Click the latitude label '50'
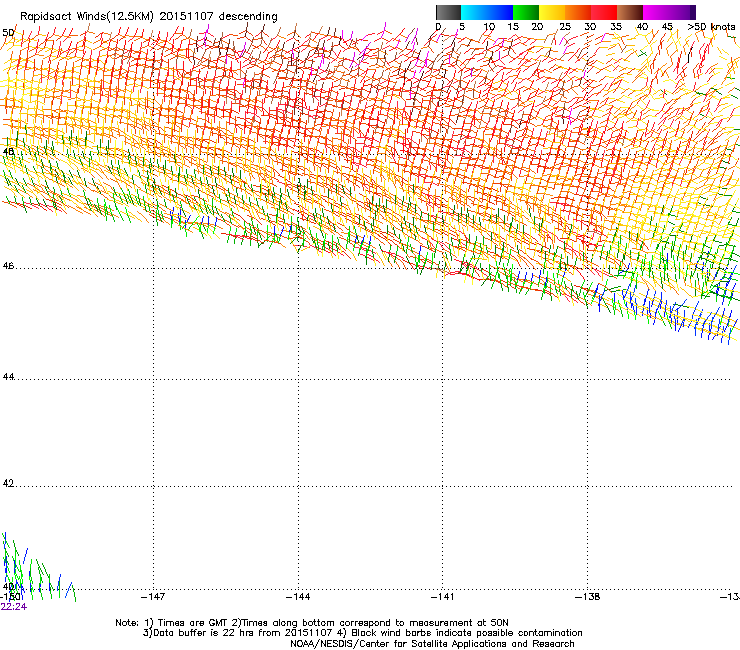This screenshot has height=650, width=740. pos(8,33)
